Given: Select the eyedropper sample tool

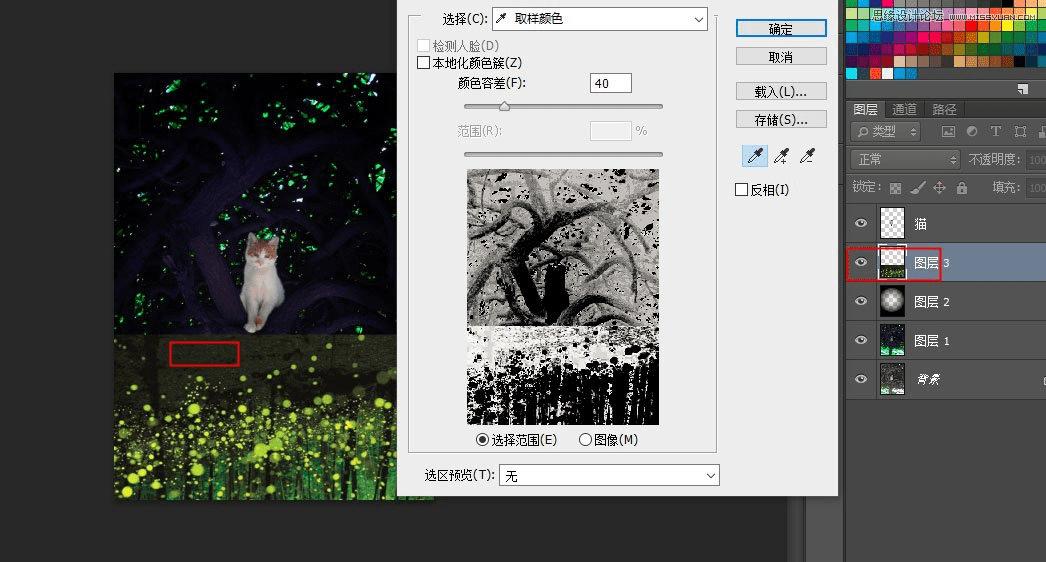Looking at the screenshot, I should [754, 156].
